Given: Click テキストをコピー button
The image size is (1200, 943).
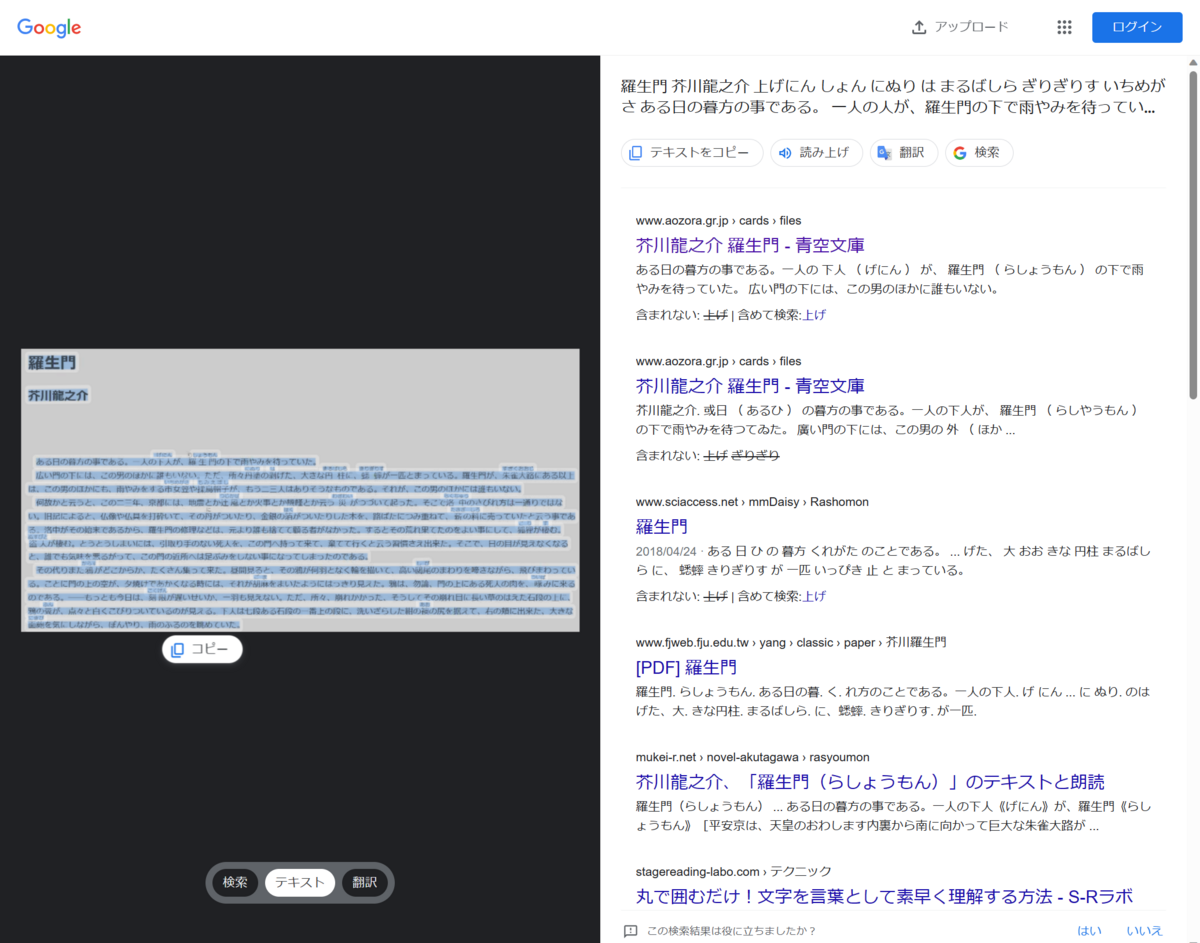Looking at the screenshot, I should [x=692, y=153].
